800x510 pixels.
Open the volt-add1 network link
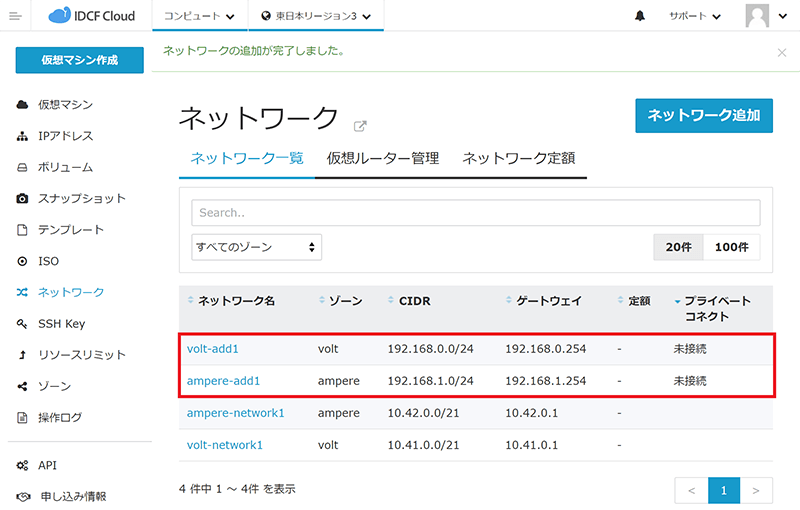(x=213, y=349)
